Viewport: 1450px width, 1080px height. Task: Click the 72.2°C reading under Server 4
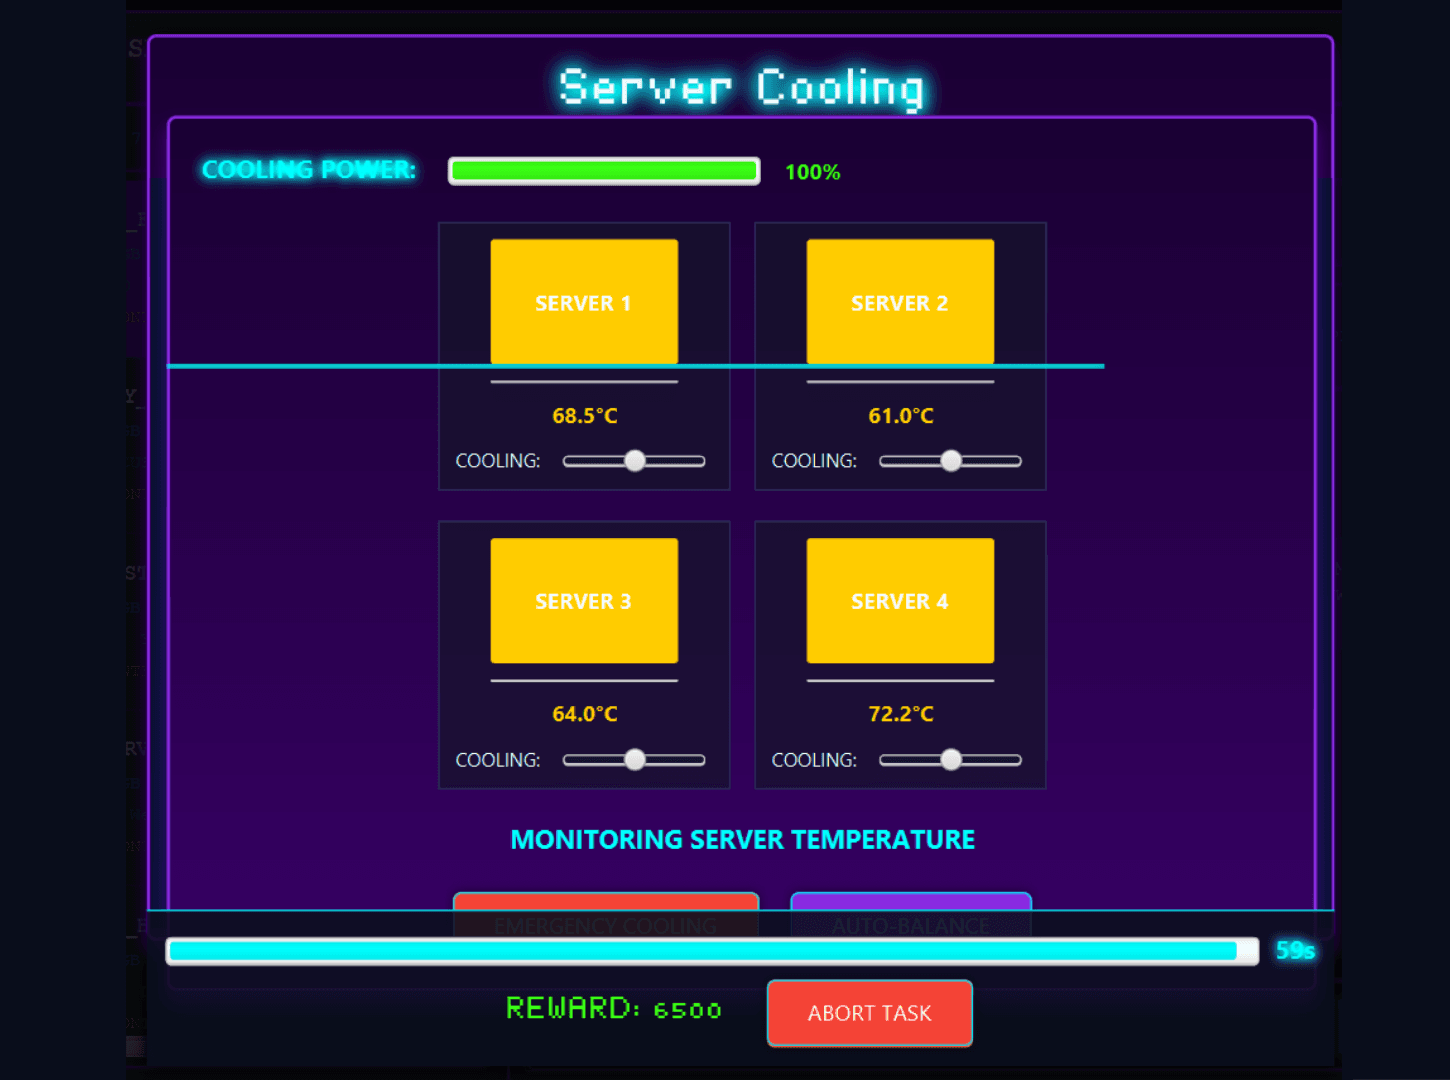pyautogui.click(x=901, y=714)
